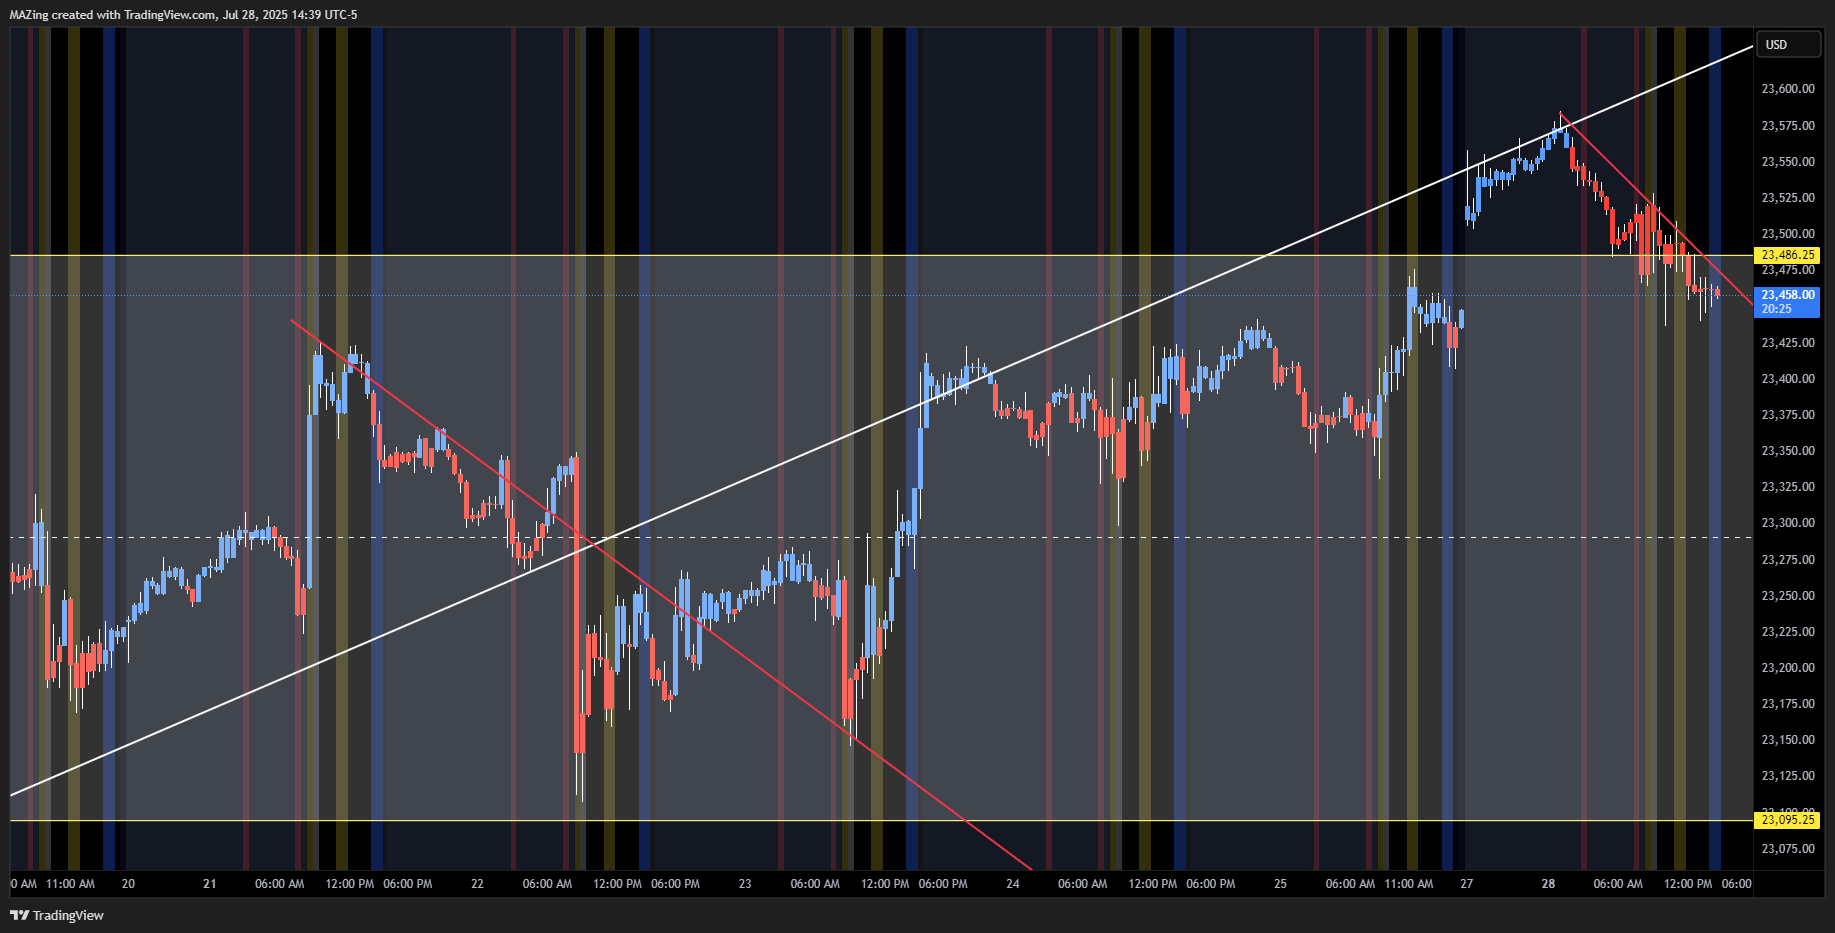This screenshot has height=933, width=1835.
Task: Click the 23,525.00 price axis label
Action: point(1788,198)
